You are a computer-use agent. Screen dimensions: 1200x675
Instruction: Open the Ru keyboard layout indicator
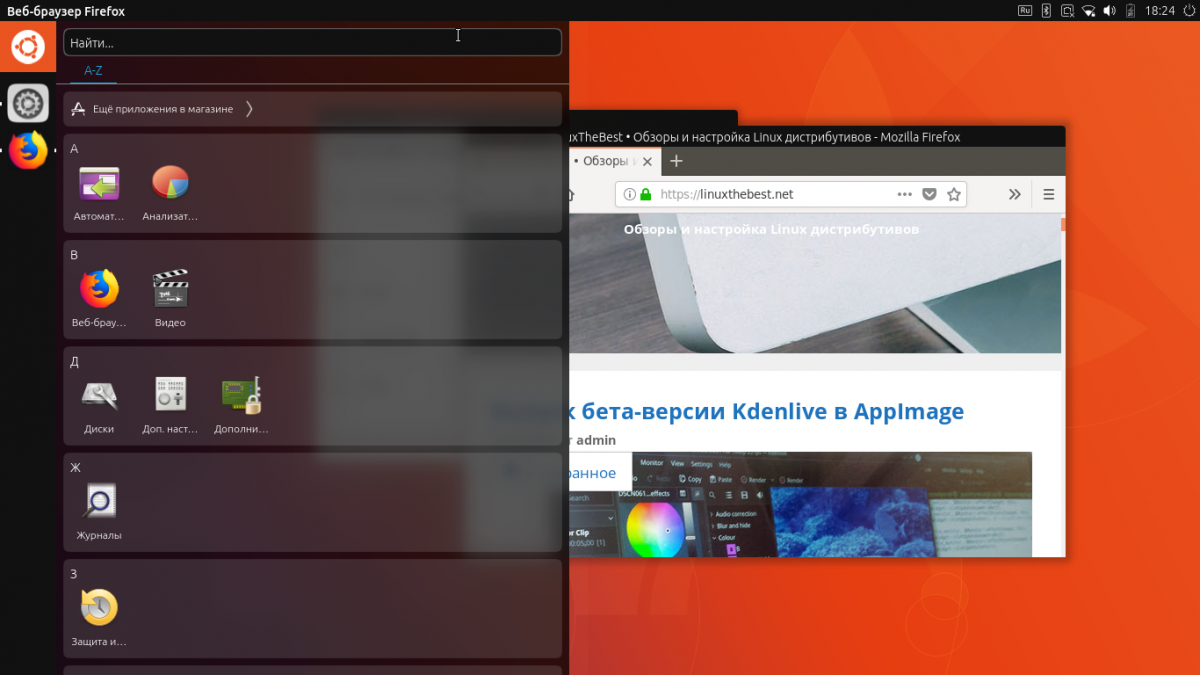click(1025, 10)
